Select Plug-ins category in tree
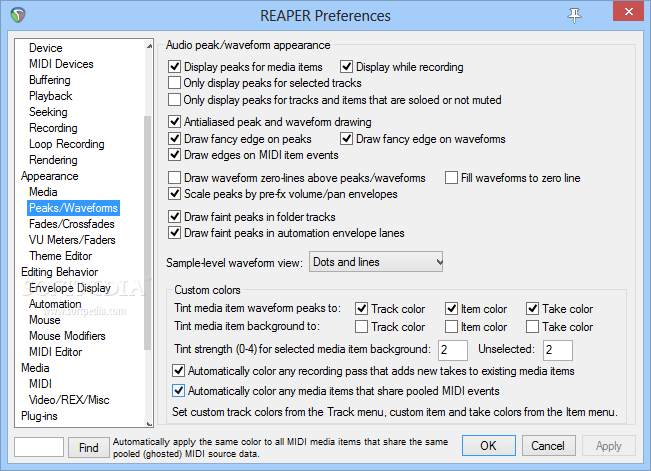651x471 pixels. [x=39, y=416]
